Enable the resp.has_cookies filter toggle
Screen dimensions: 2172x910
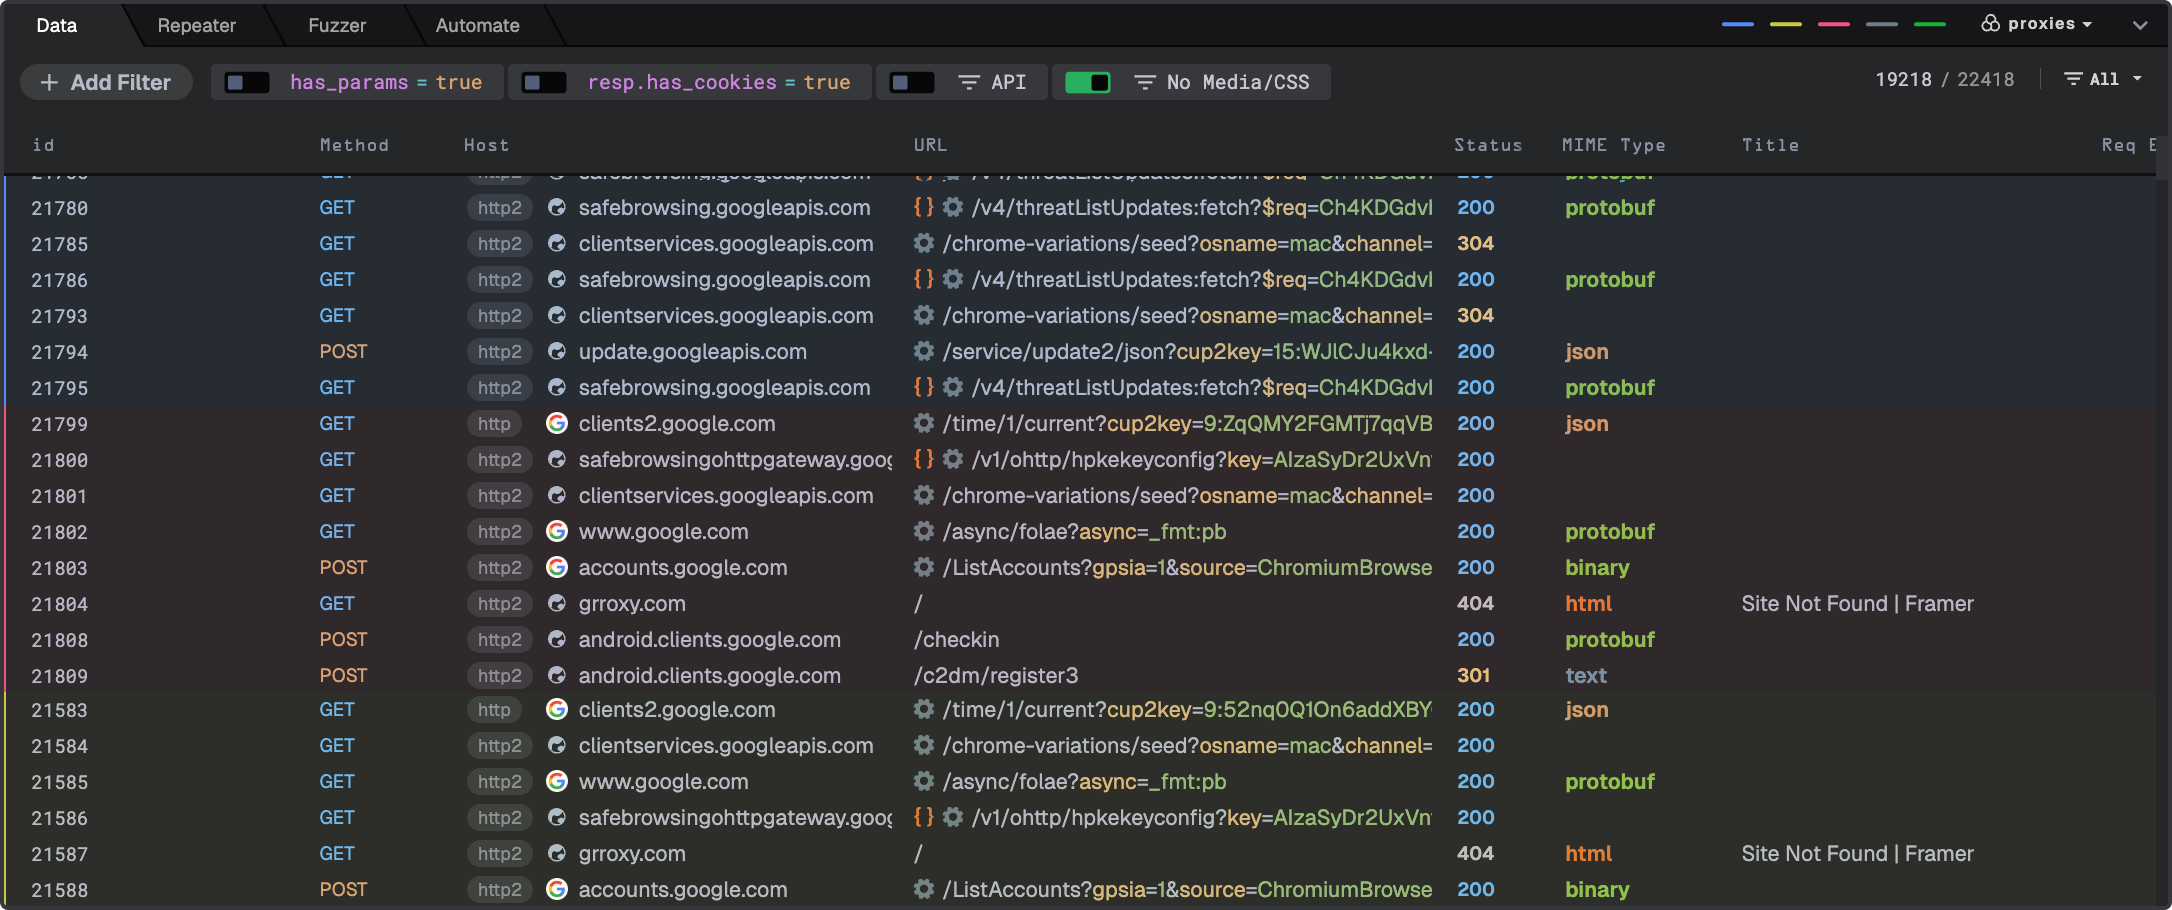[x=545, y=82]
